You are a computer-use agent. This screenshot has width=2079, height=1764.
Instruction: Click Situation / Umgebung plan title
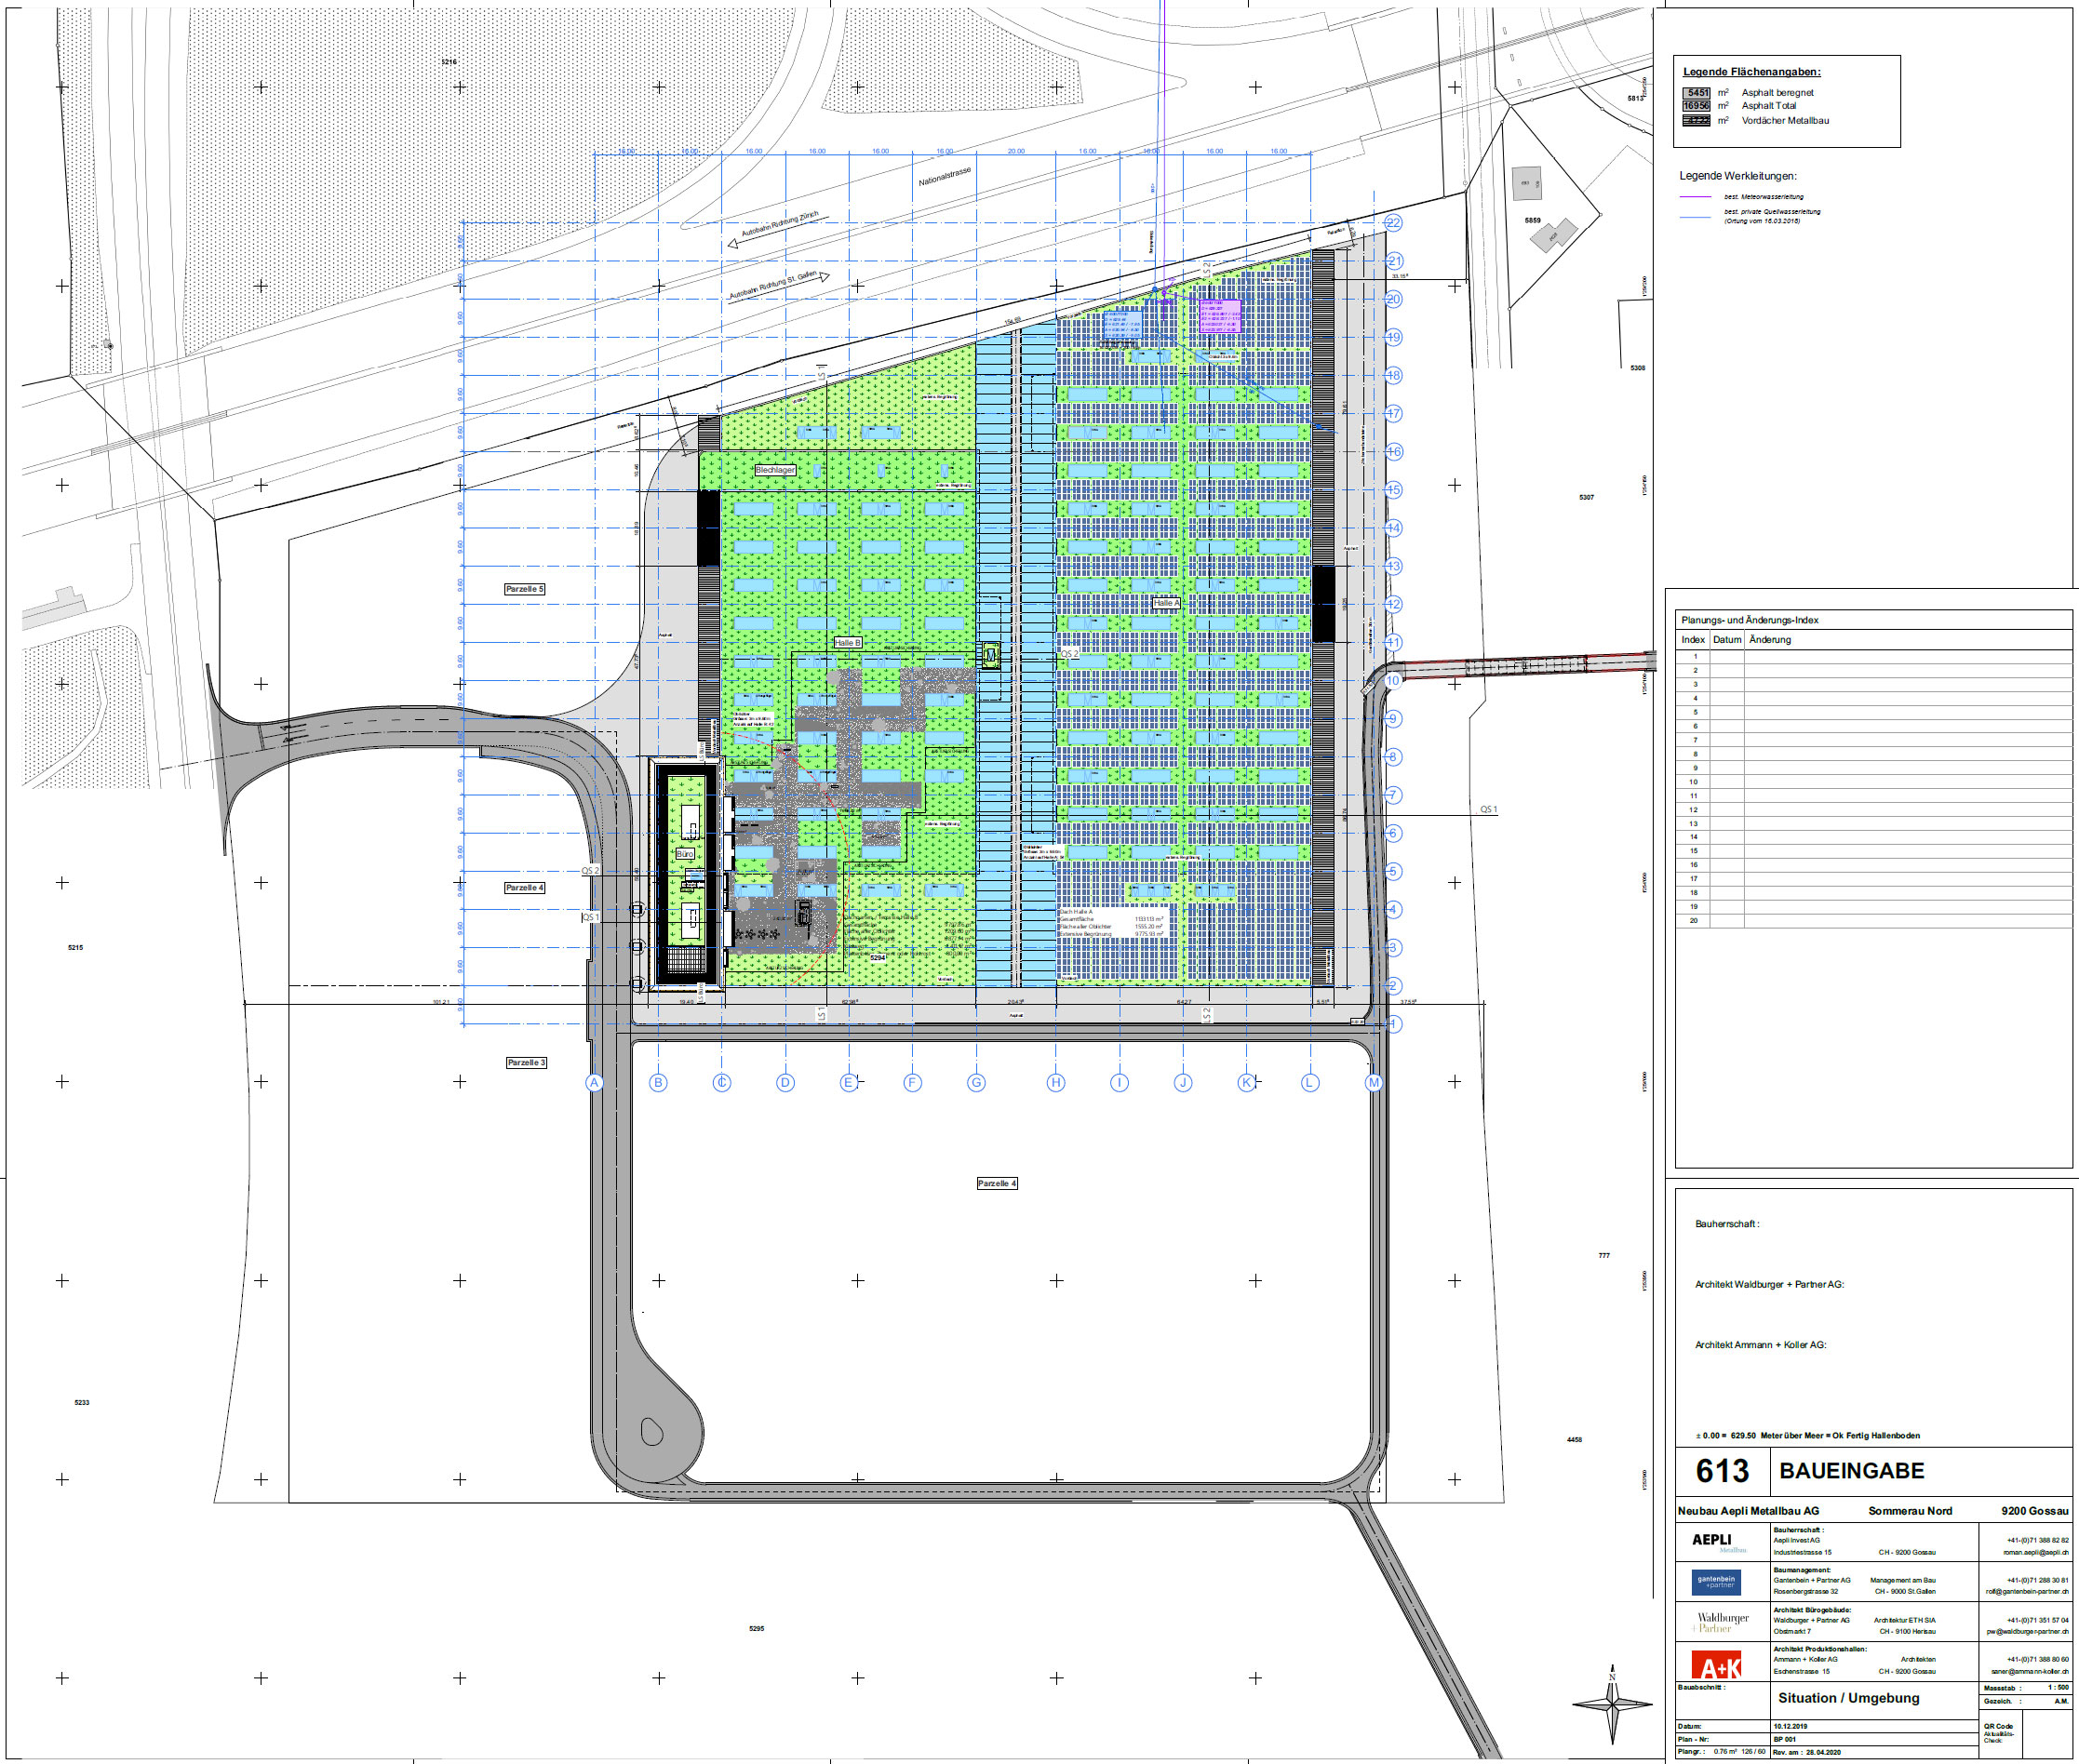click(x=1848, y=1697)
